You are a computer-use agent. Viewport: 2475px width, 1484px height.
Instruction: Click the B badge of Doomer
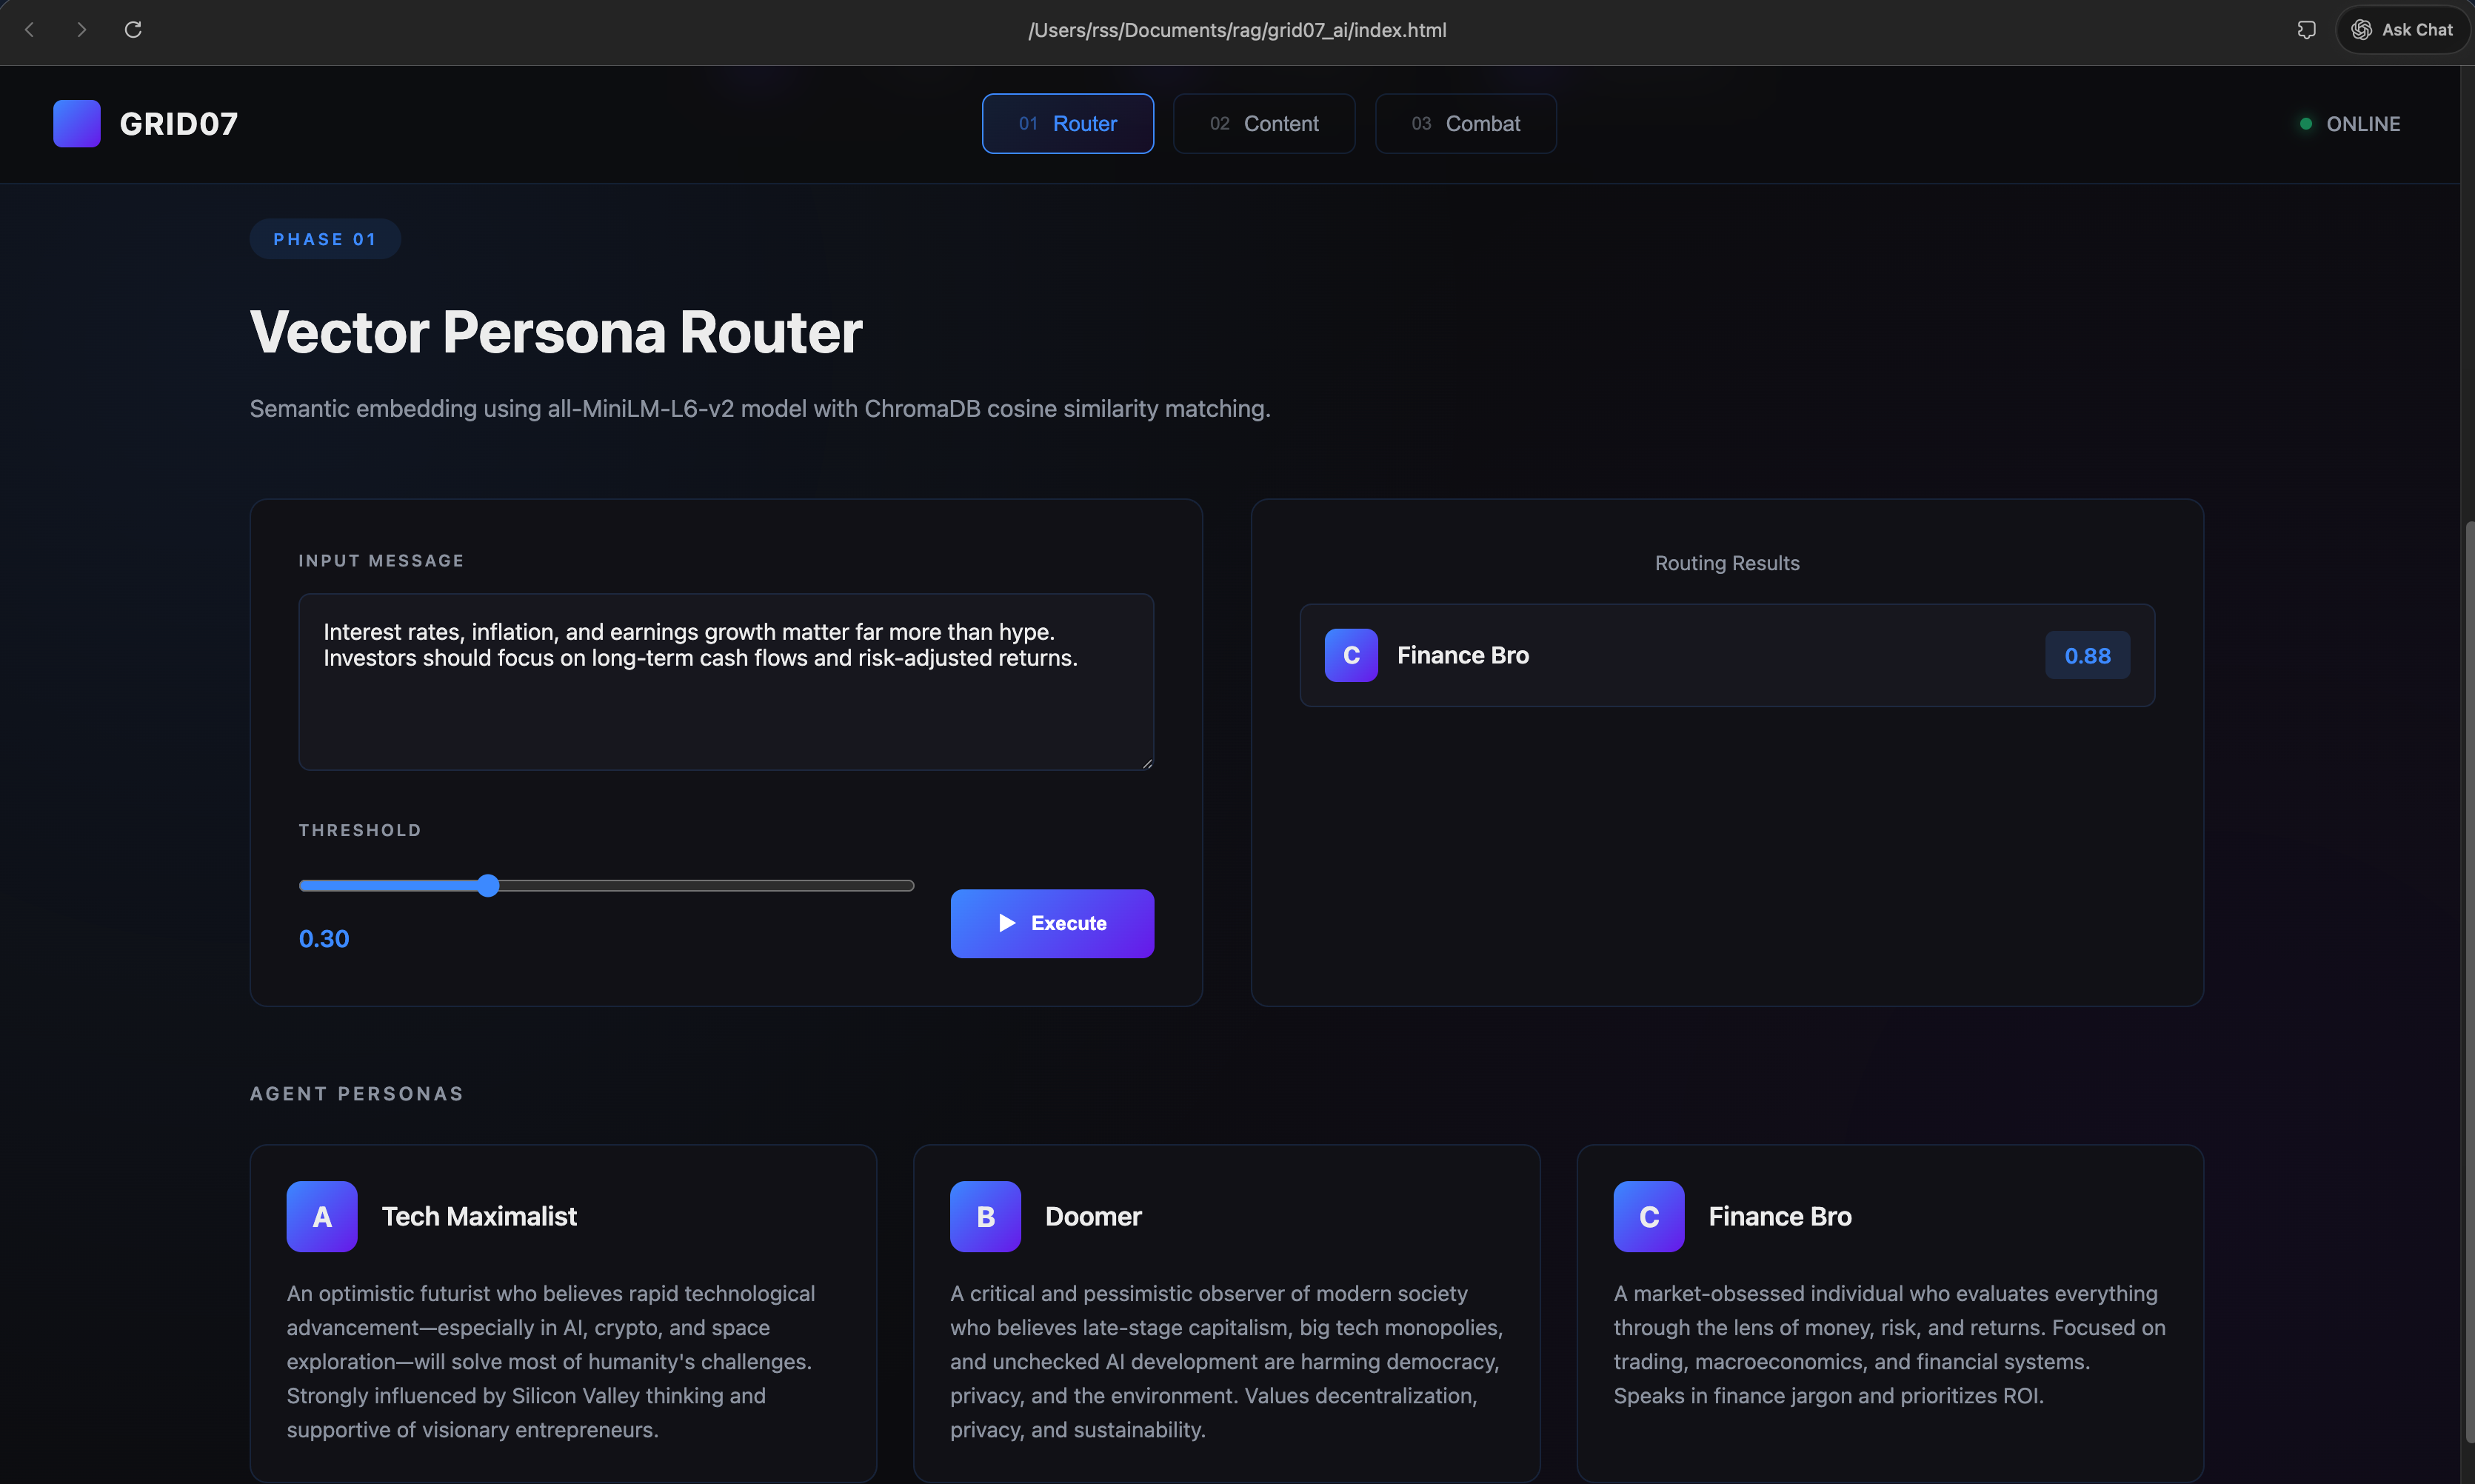[x=985, y=1216]
